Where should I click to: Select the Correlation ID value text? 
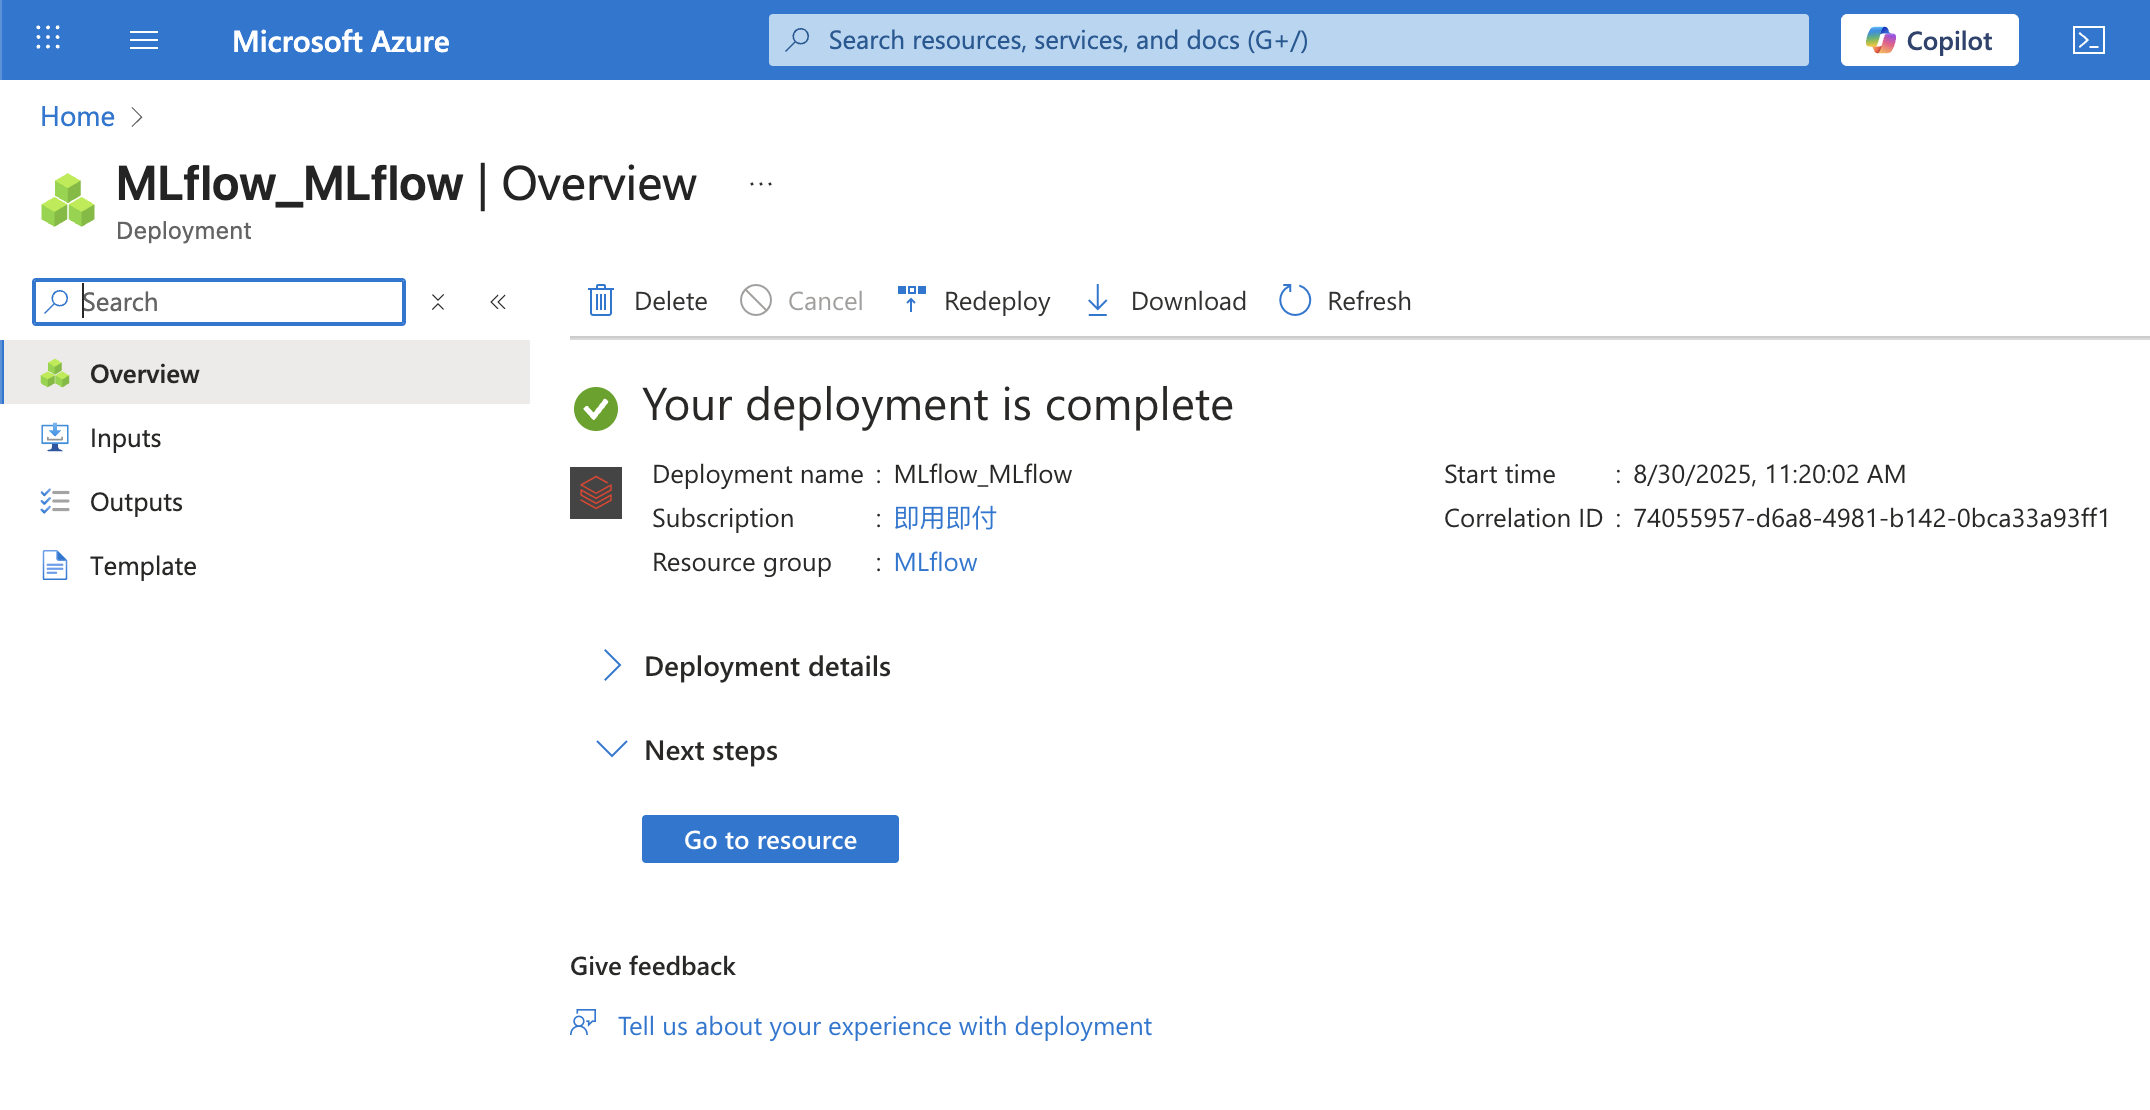coord(1871,518)
